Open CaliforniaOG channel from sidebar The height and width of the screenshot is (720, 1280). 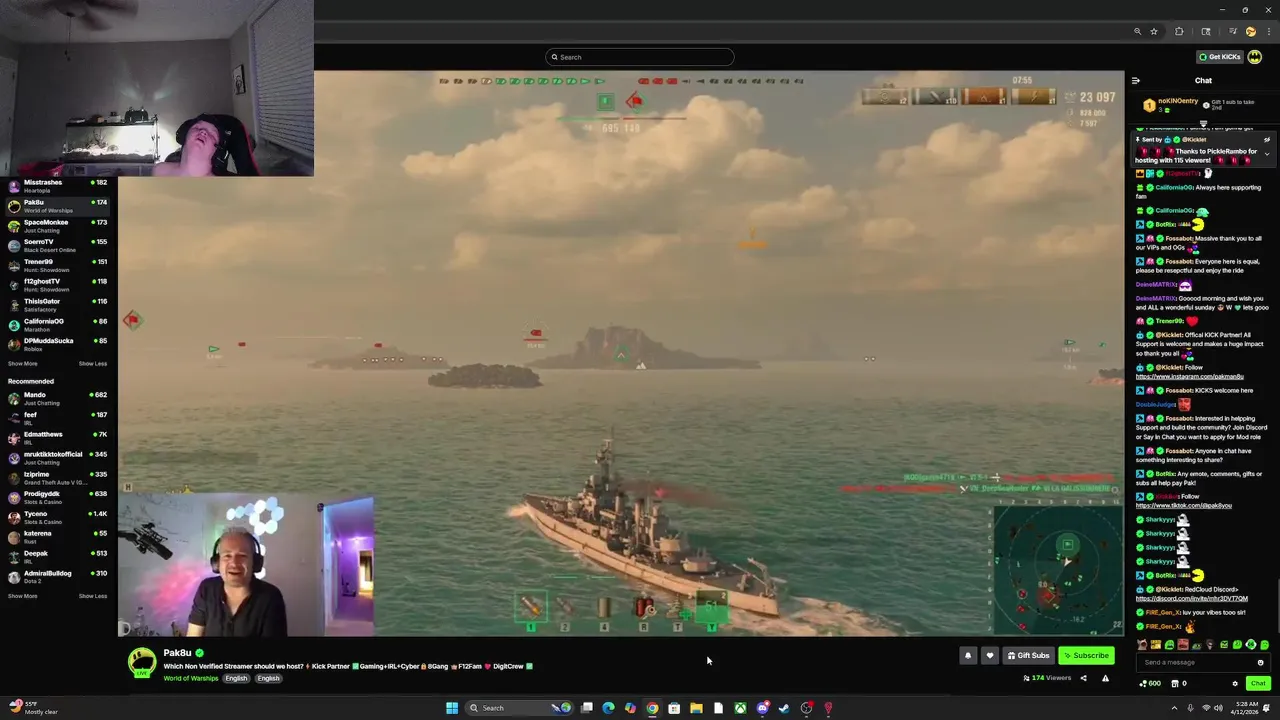pyautogui.click(x=58, y=325)
